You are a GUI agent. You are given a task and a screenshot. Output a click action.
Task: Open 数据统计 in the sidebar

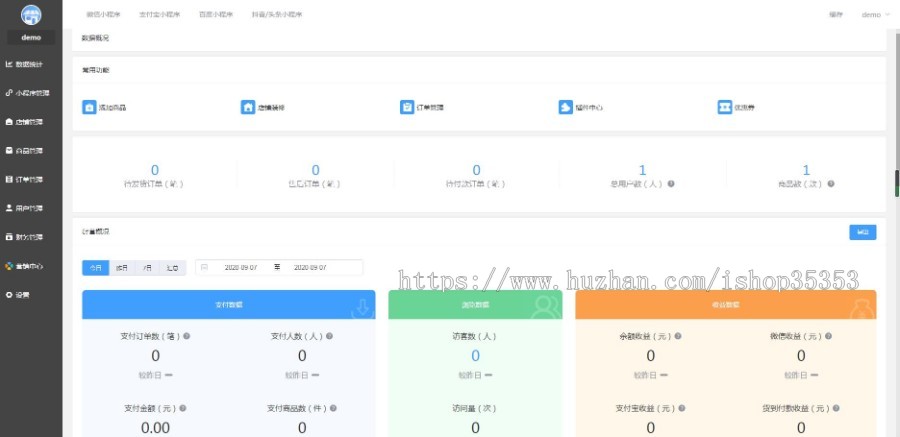click(24, 64)
